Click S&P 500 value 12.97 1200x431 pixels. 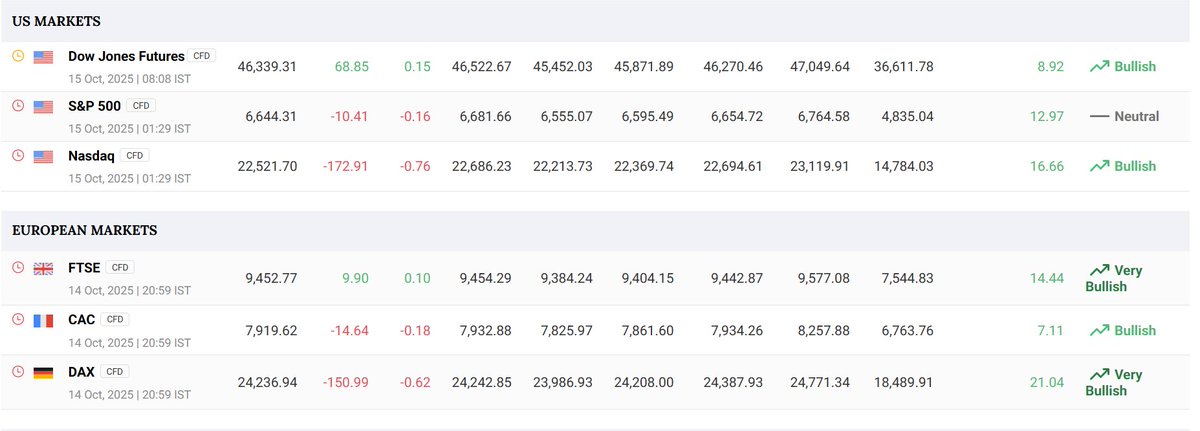1047,116
